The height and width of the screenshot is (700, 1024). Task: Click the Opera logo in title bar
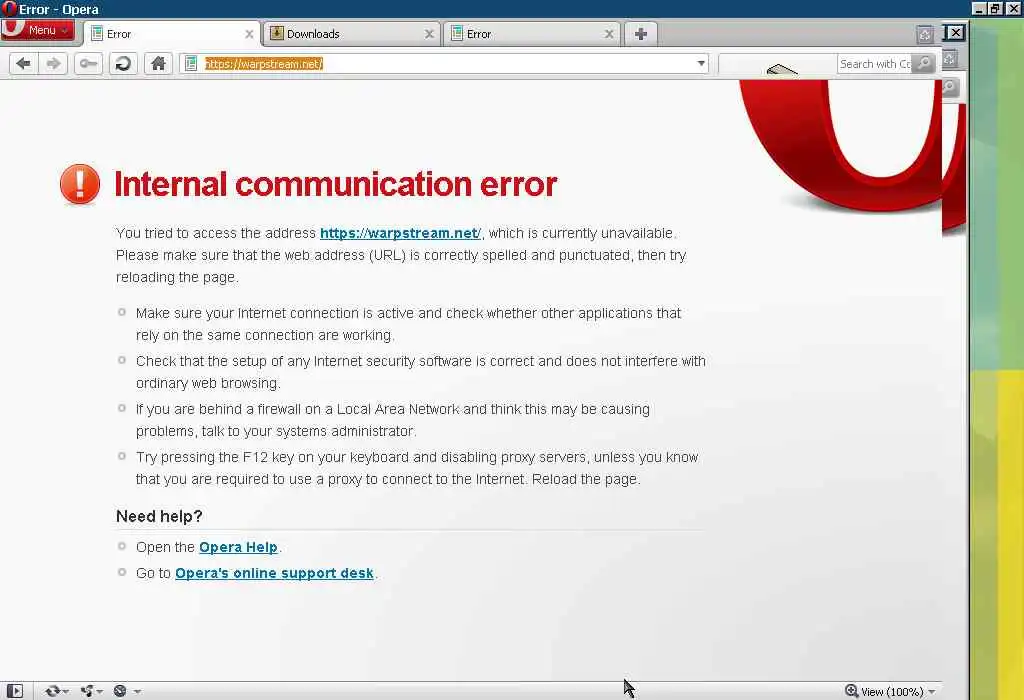tap(8, 8)
